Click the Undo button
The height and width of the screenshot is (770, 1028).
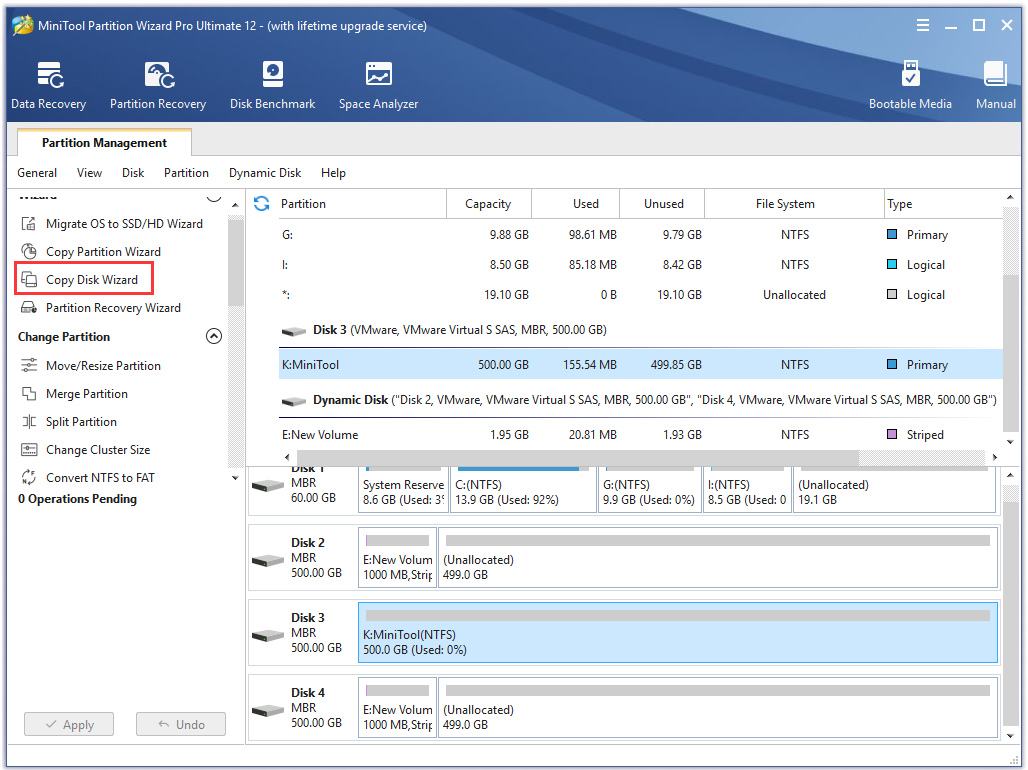click(181, 724)
